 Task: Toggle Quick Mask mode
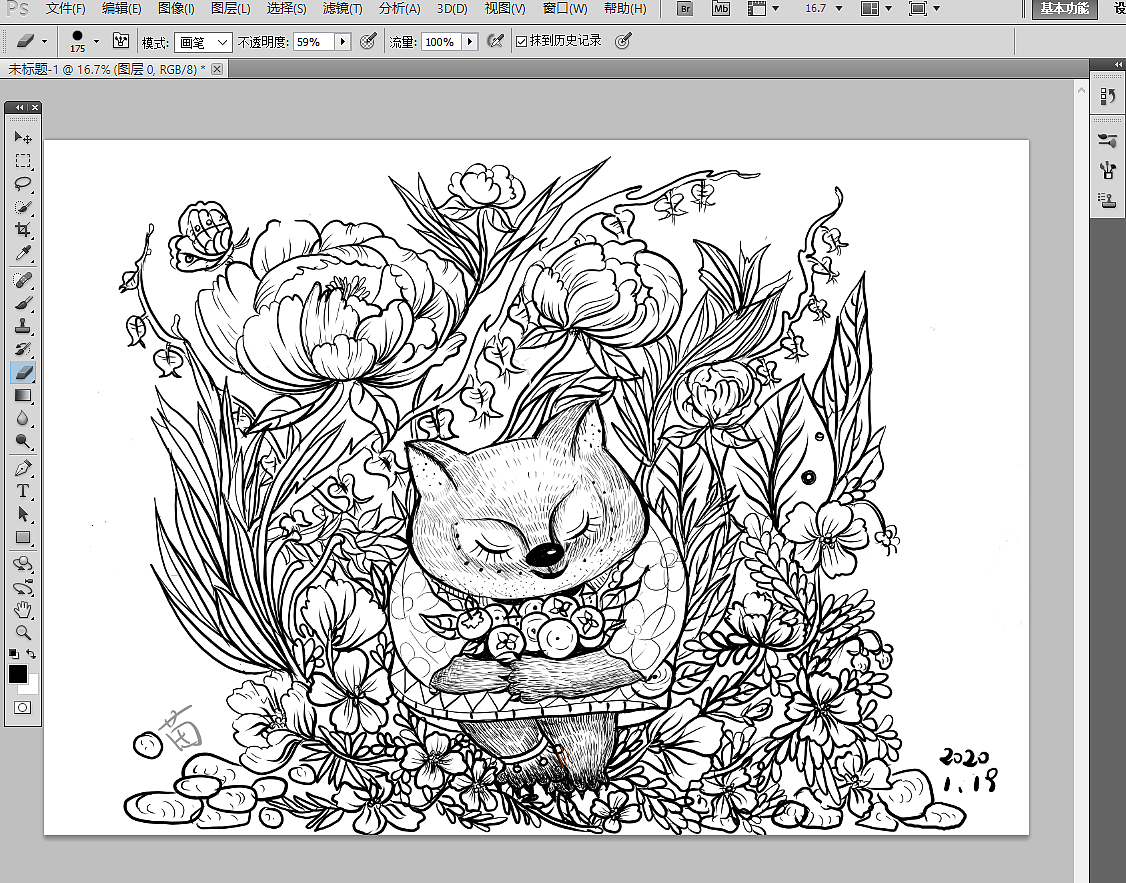[22, 708]
